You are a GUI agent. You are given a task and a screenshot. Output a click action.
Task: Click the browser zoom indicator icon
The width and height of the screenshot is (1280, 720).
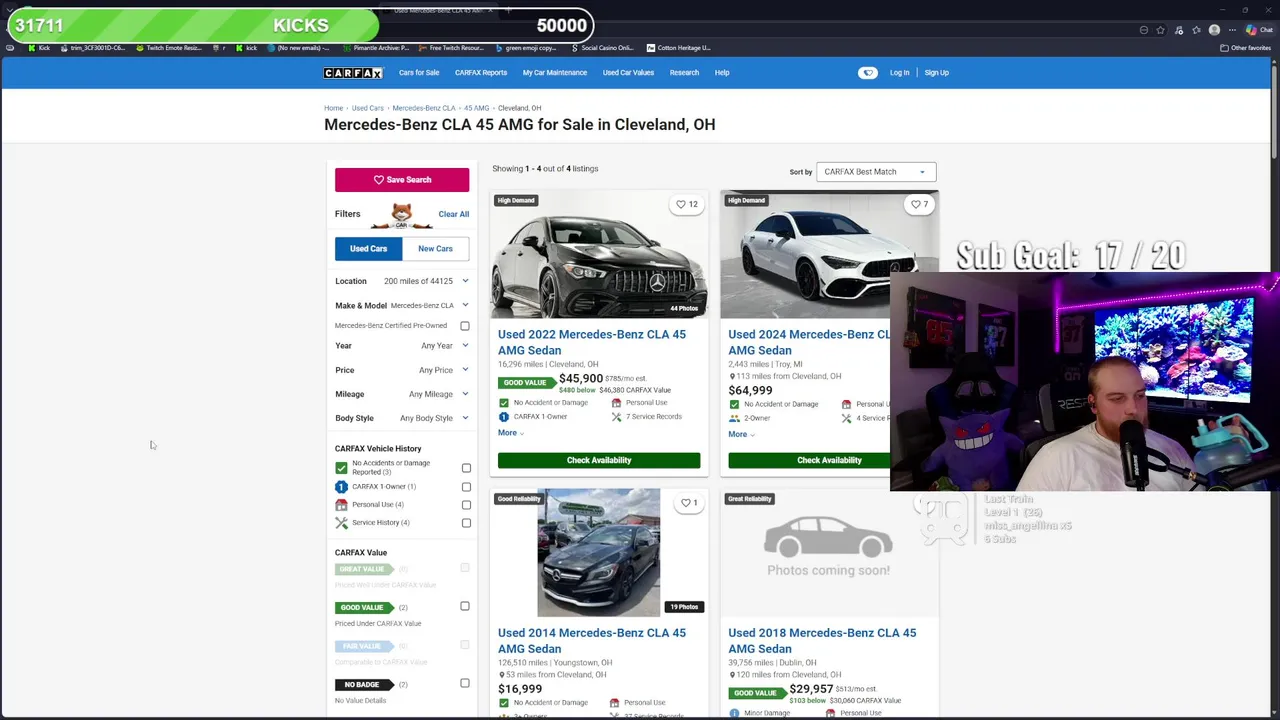[1144, 30]
